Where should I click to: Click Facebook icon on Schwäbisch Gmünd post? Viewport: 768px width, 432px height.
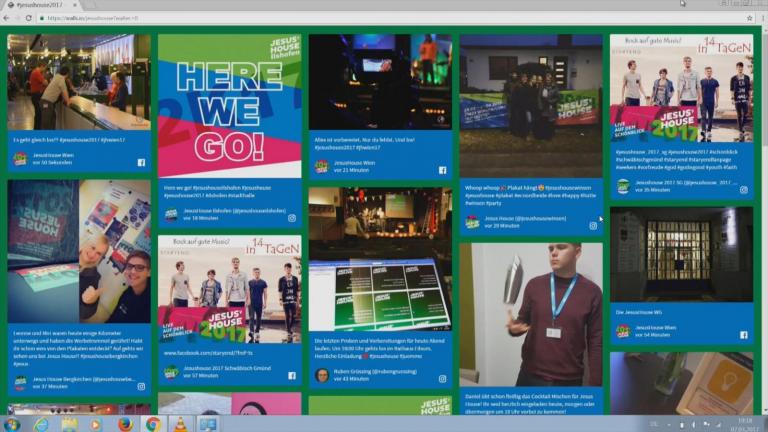292,374
